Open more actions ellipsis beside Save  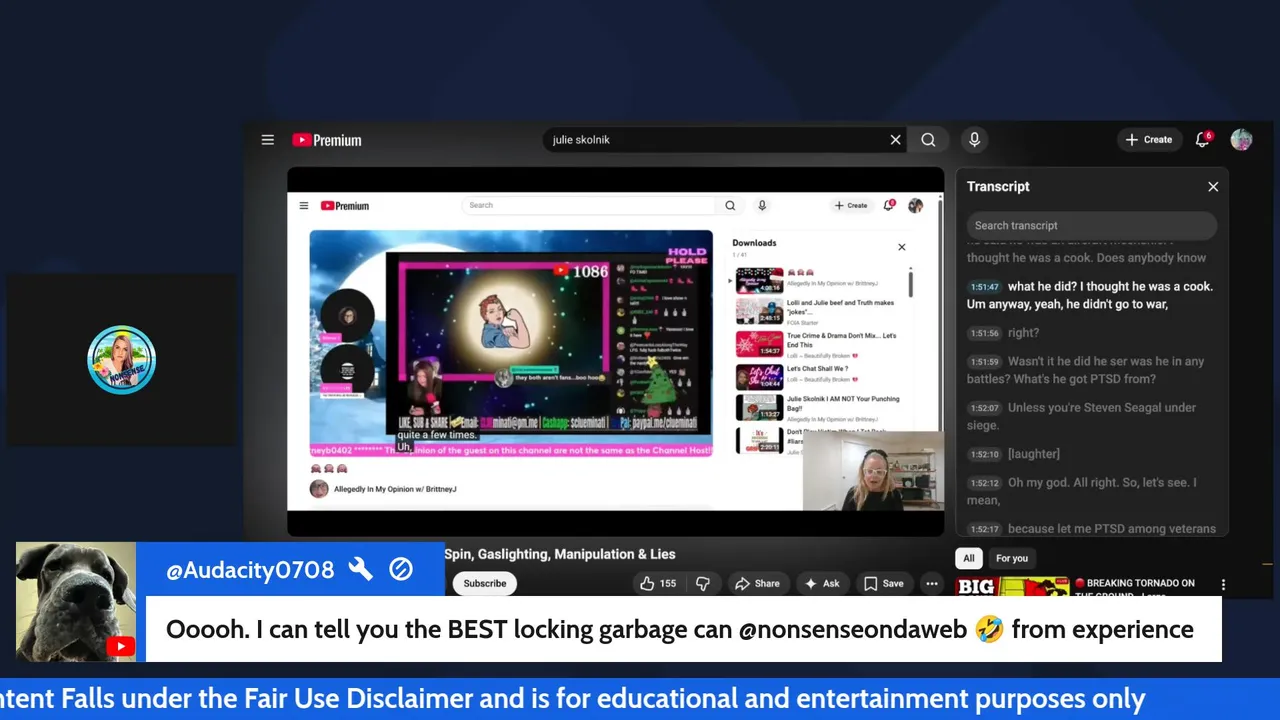click(x=931, y=583)
